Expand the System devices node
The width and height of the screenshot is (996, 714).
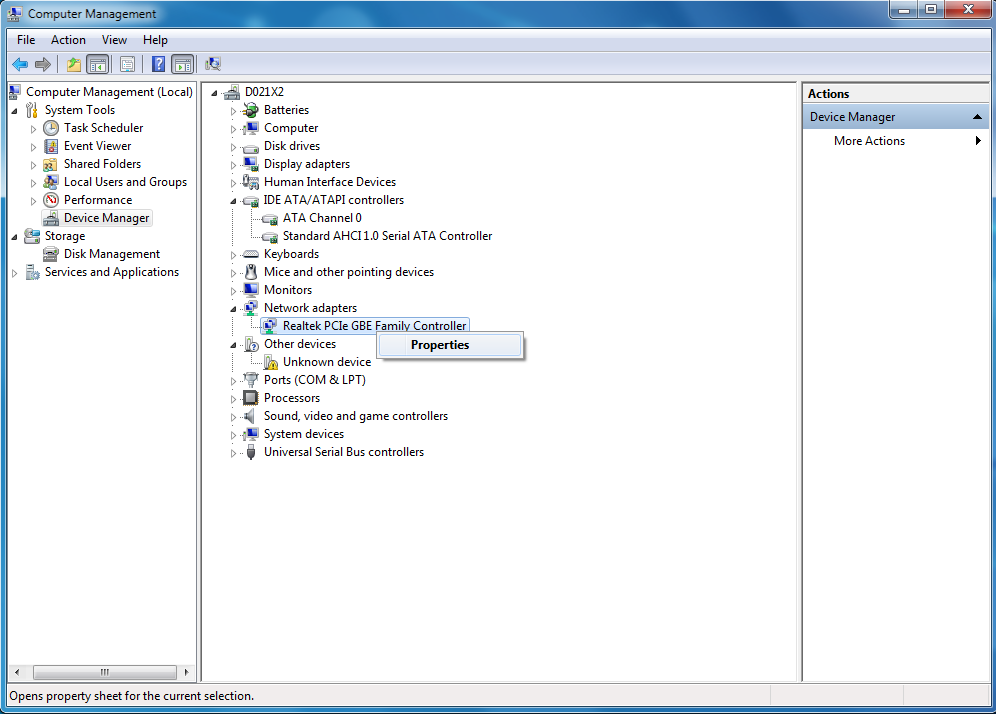coord(233,435)
